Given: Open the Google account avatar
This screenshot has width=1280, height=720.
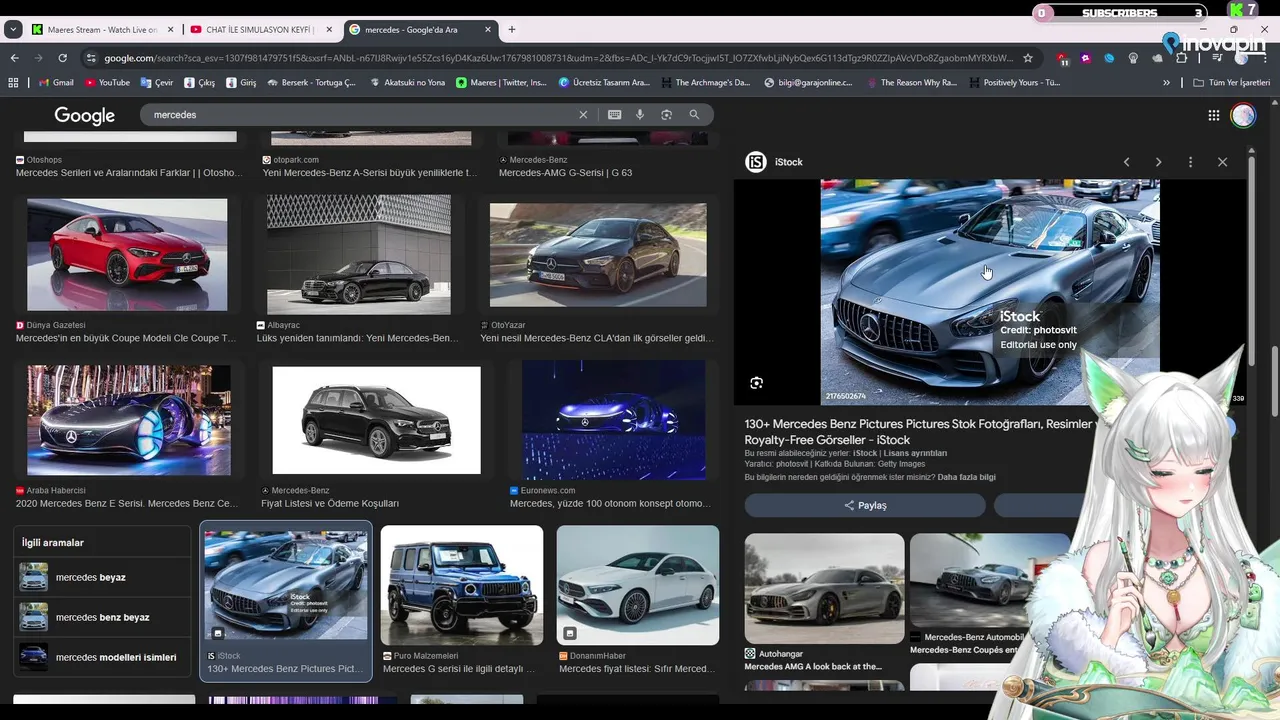Looking at the screenshot, I should (1243, 115).
